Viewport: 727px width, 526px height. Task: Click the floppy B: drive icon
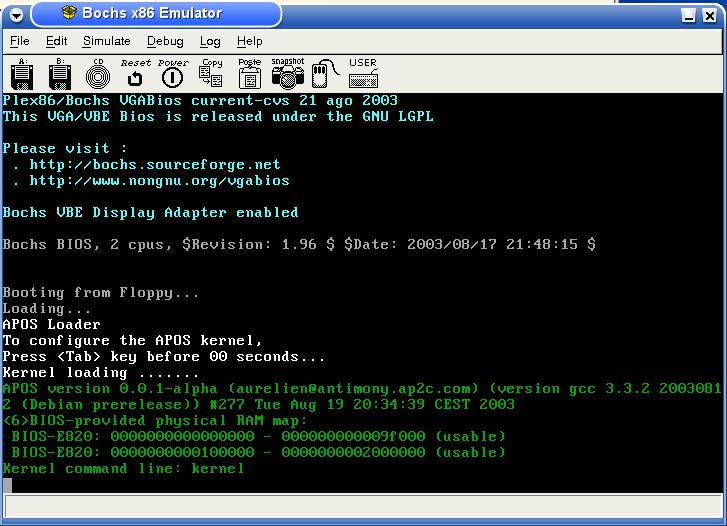(60, 74)
